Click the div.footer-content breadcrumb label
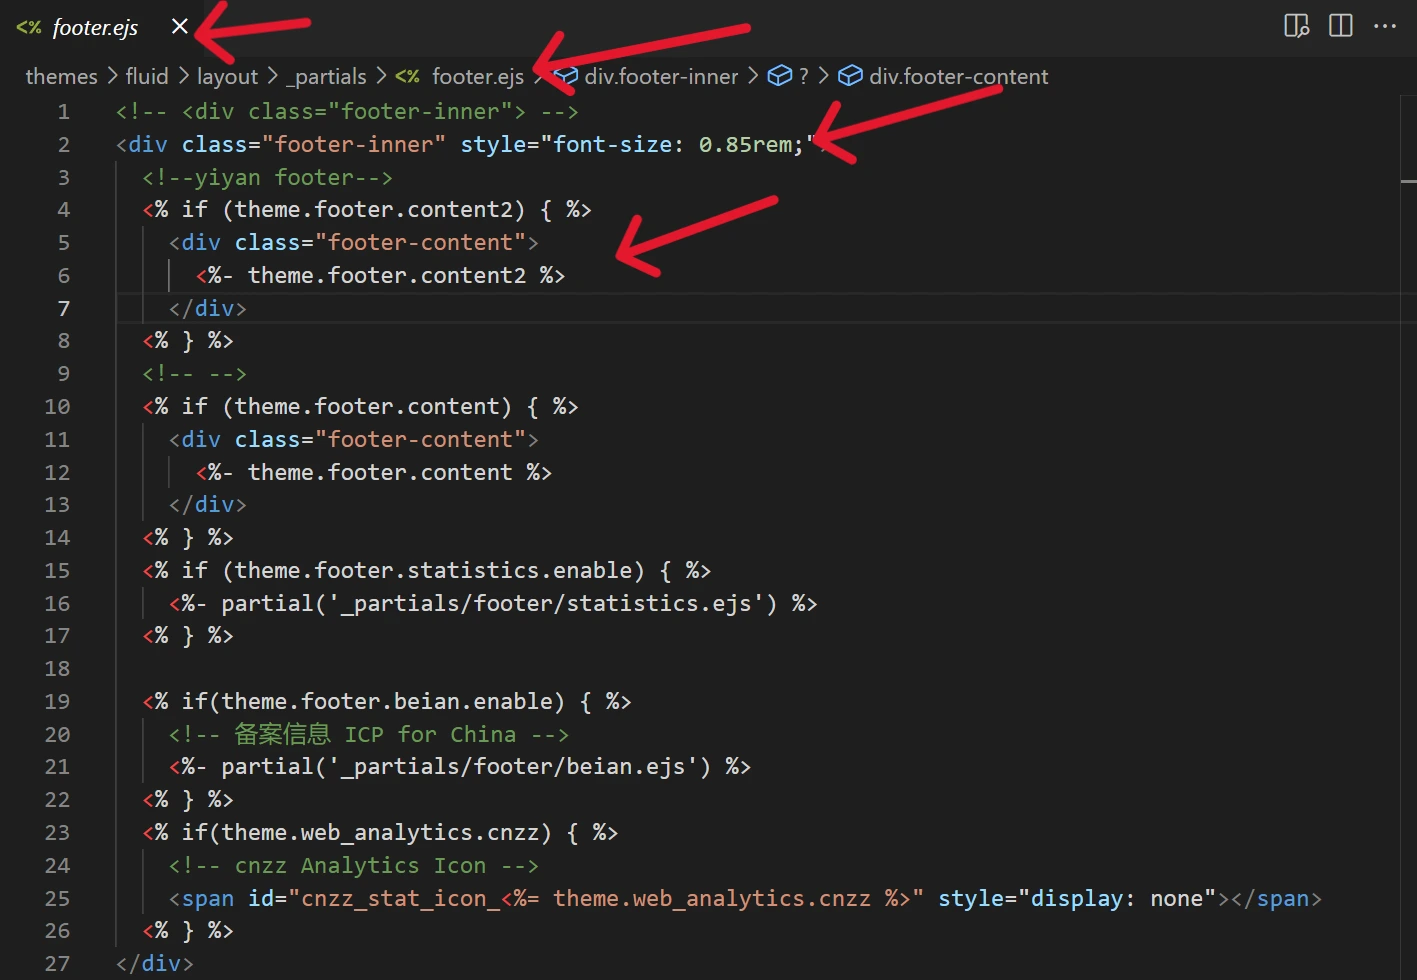Screen dimensions: 1417x980 point(958,77)
